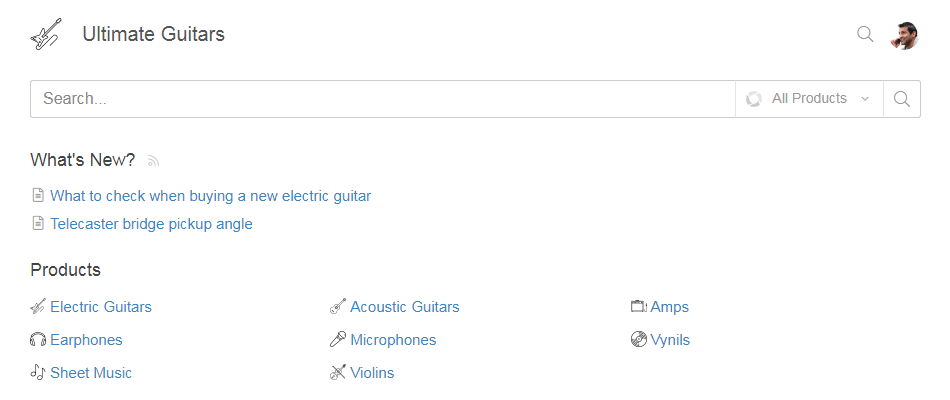
Task: Open the Sheet Music category link
Action: click(91, 373)
